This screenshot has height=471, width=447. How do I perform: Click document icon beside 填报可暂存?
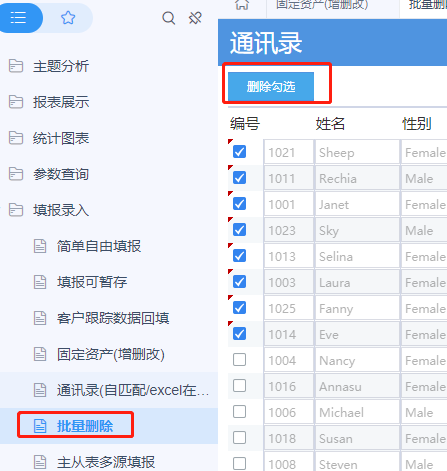40,282
